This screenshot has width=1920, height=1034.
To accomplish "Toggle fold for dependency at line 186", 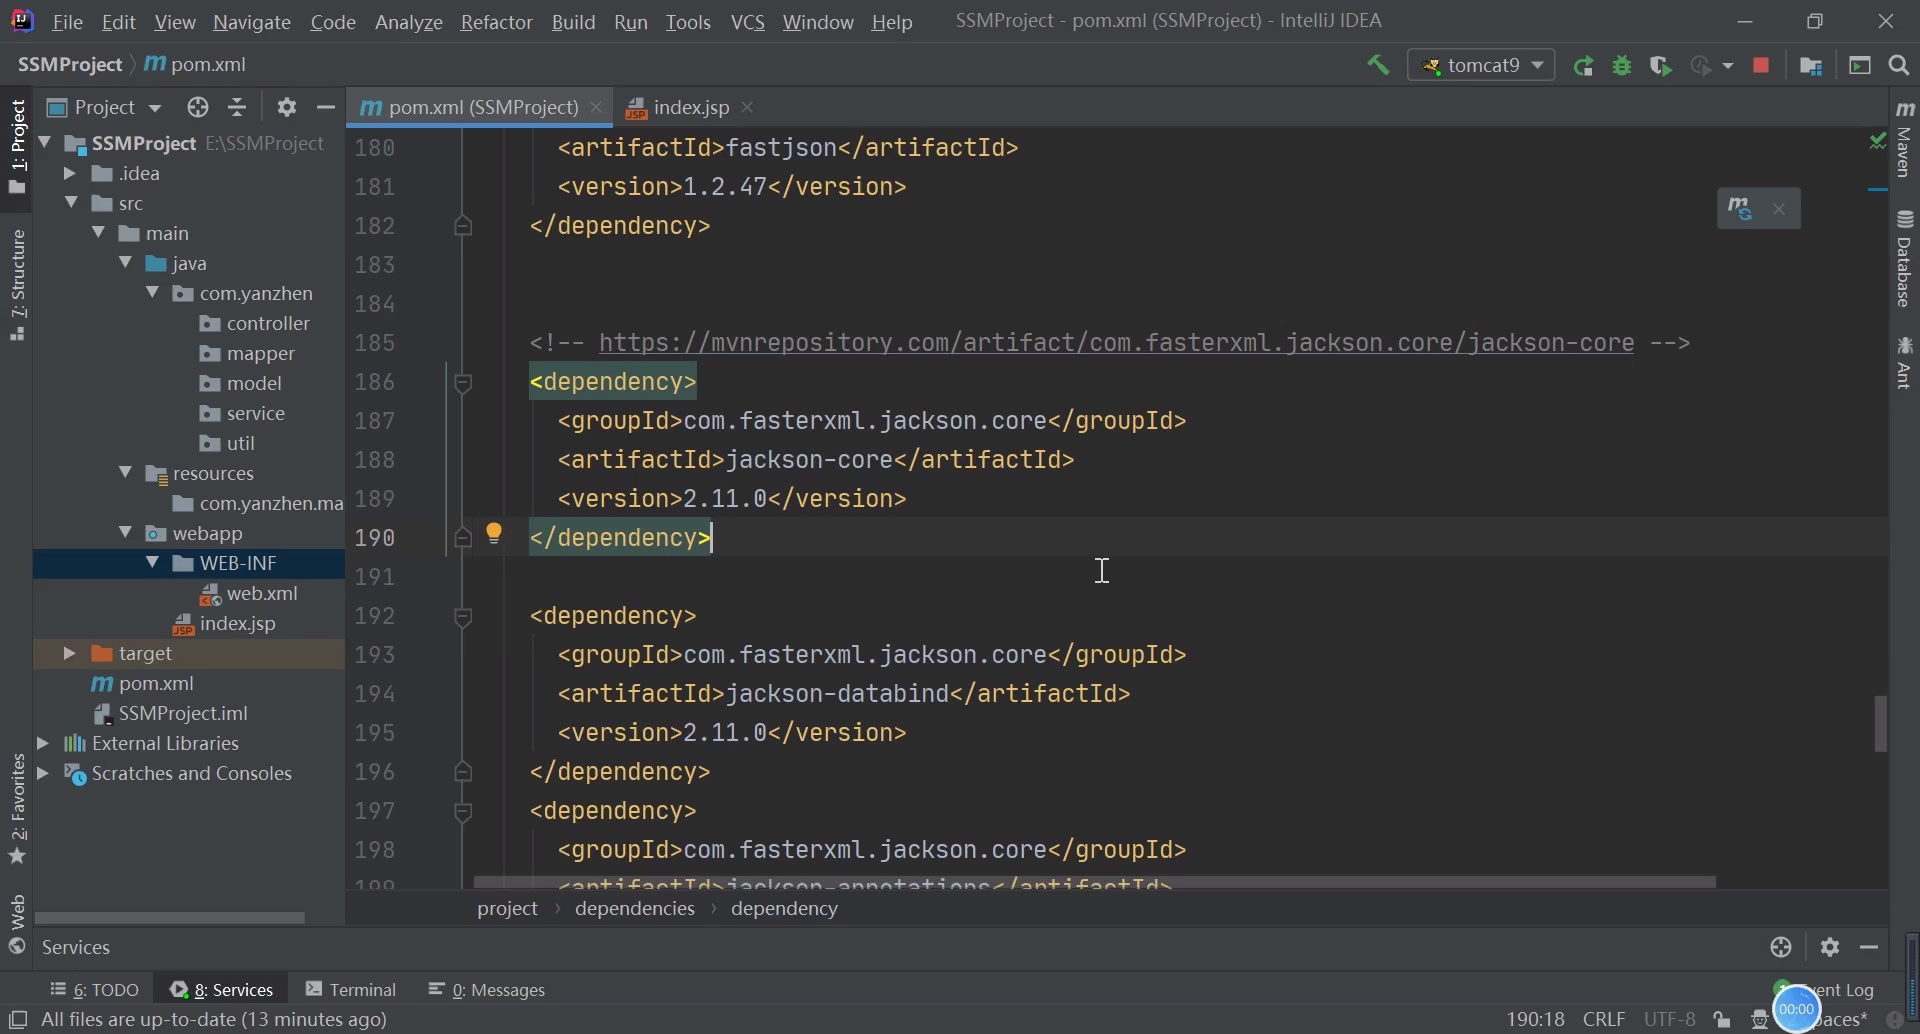I will point(463,383).
